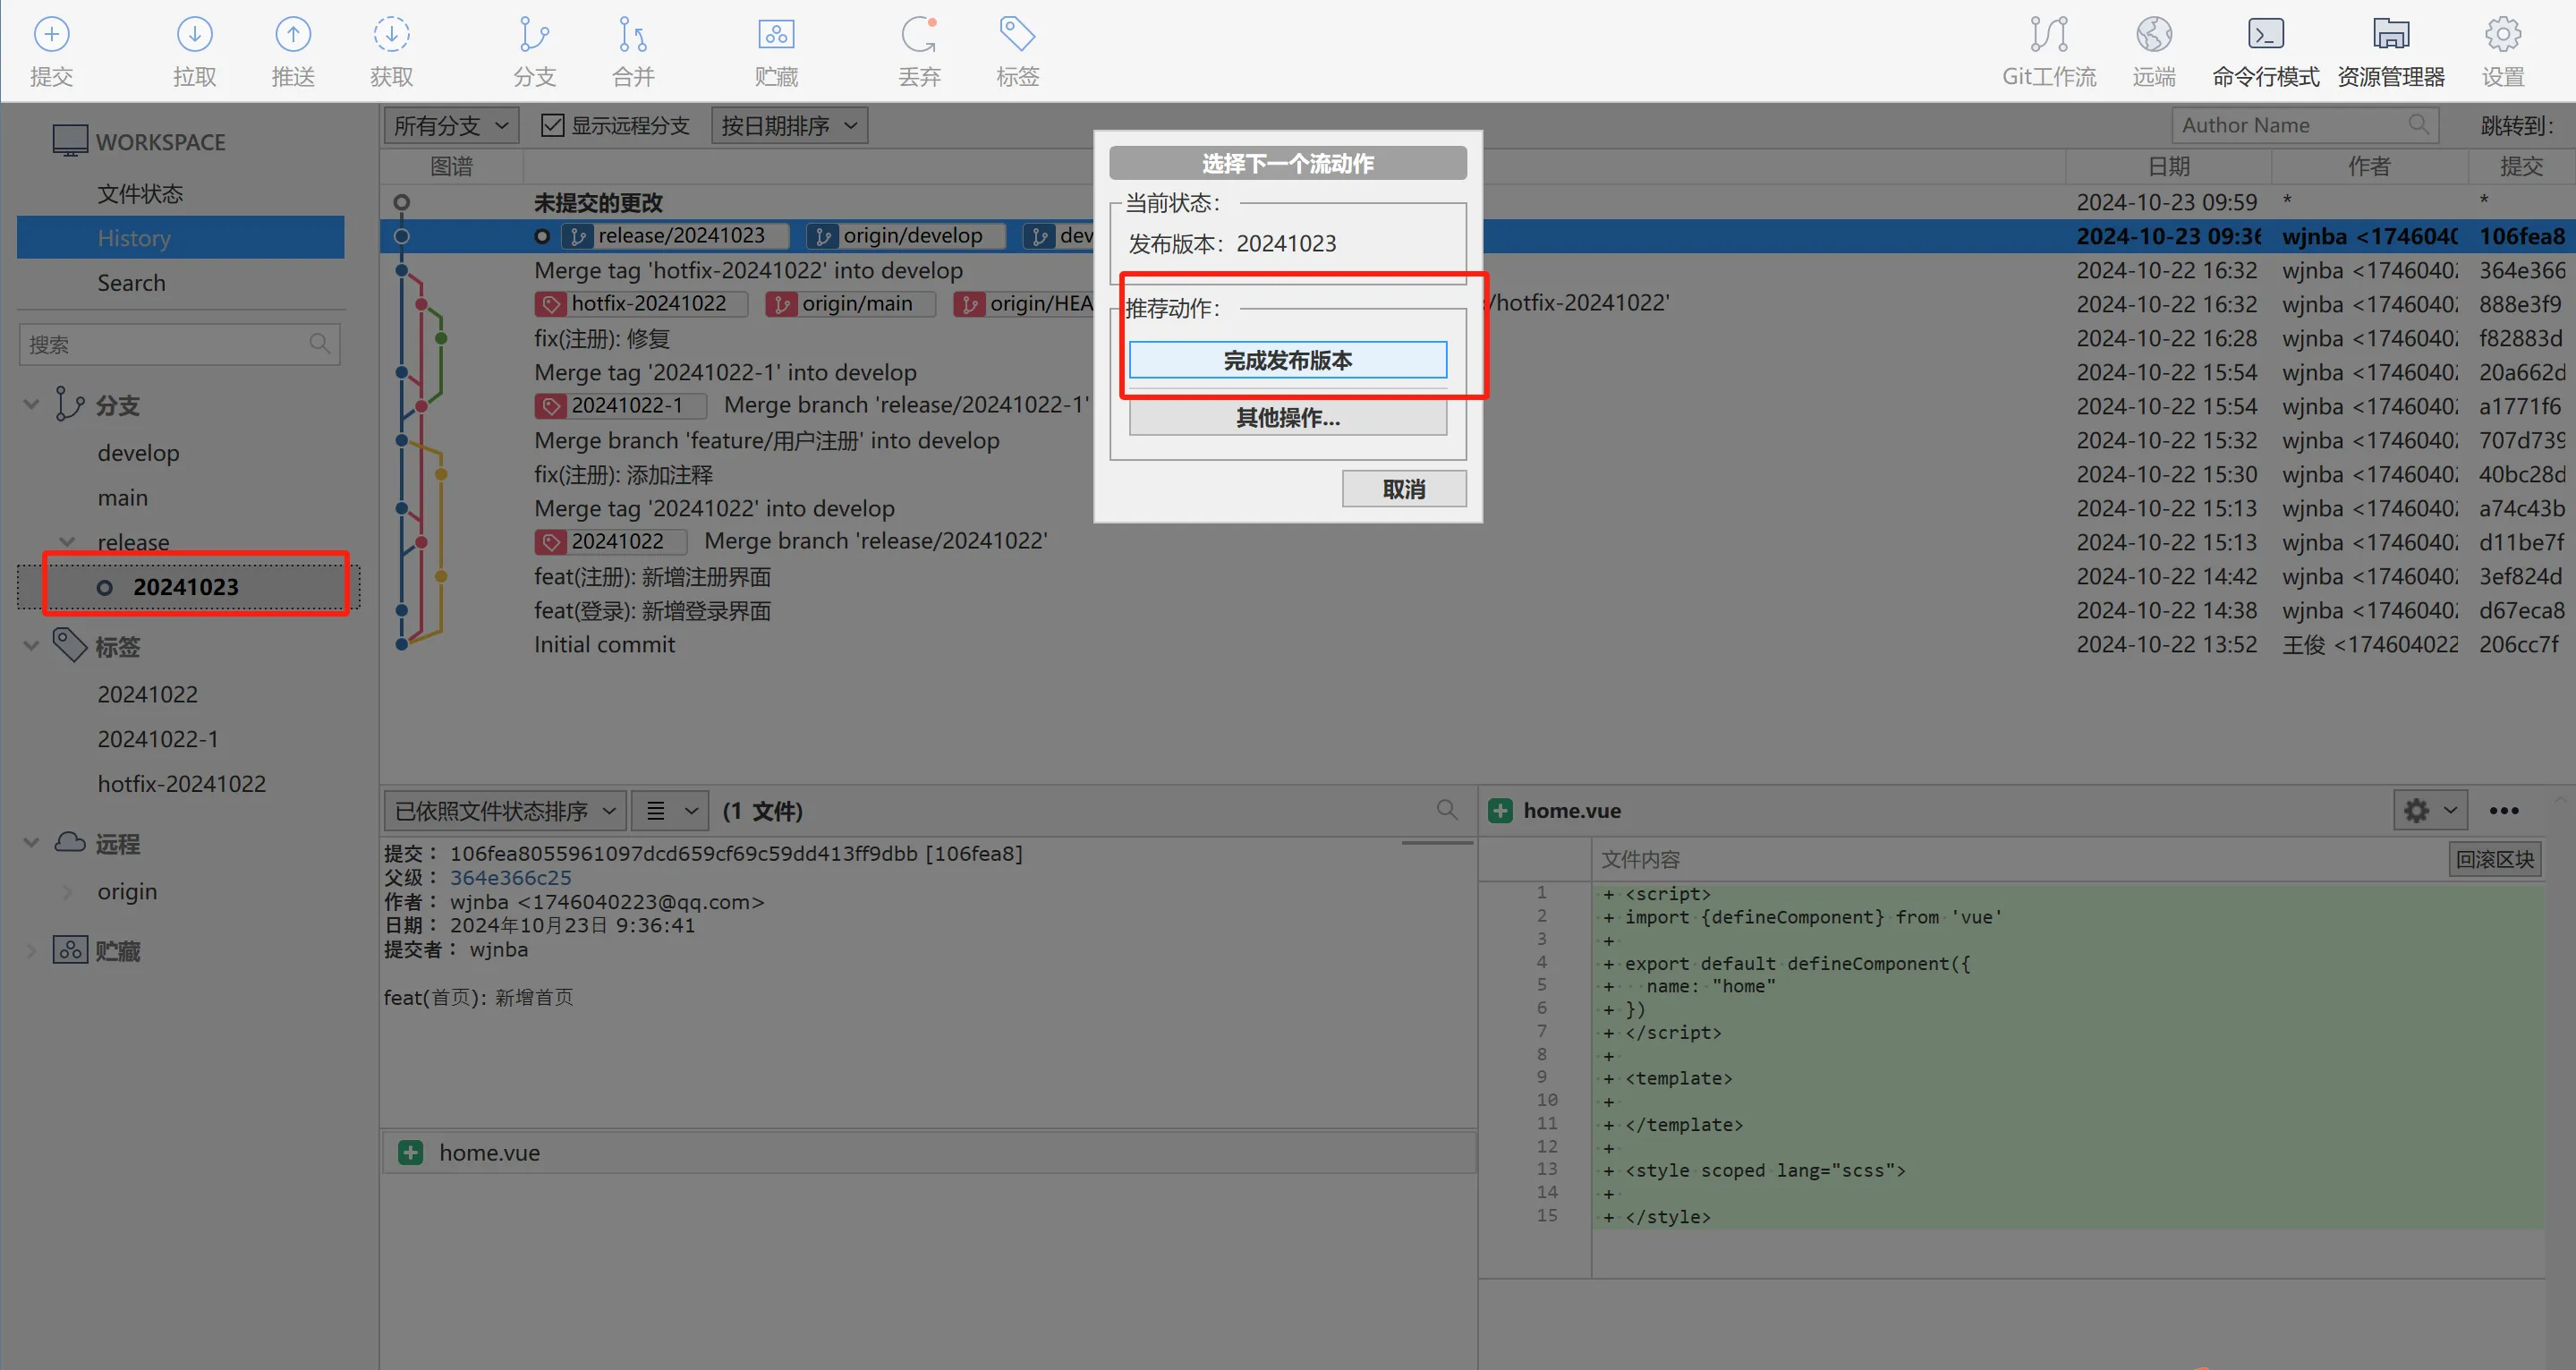
Task: Click parent commit link 364e366c25
Action: point(510,877)
